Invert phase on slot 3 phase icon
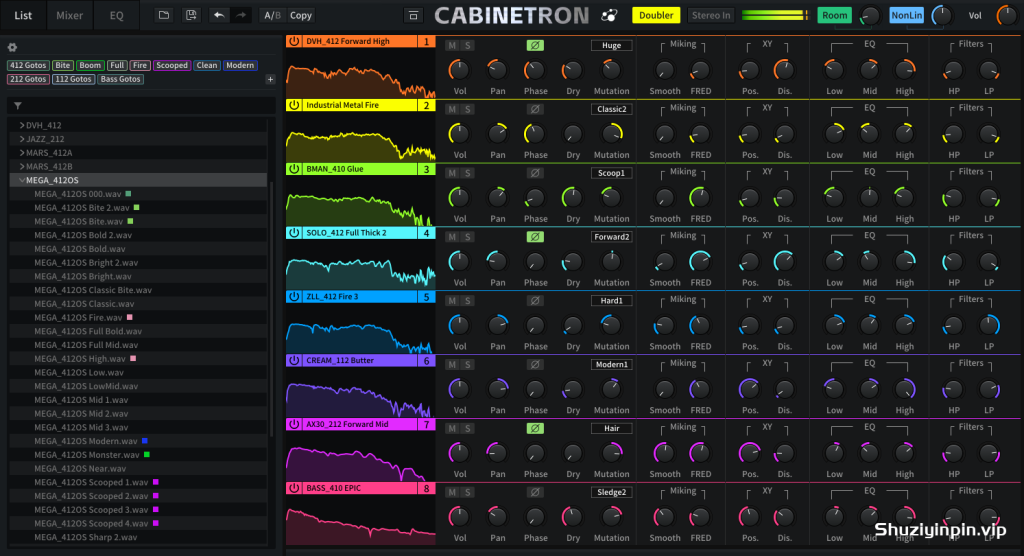1024x556 pixels. (535, 173)
